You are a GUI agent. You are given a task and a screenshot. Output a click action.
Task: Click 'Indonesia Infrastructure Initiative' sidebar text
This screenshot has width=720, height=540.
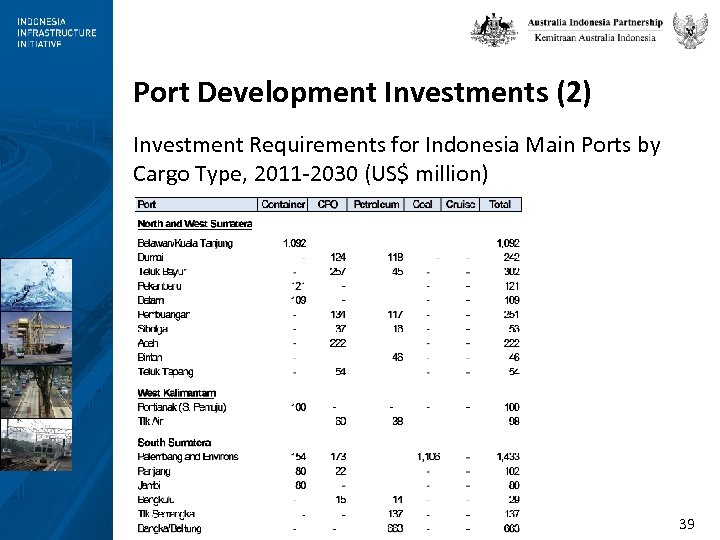click(x=56, y=33)
